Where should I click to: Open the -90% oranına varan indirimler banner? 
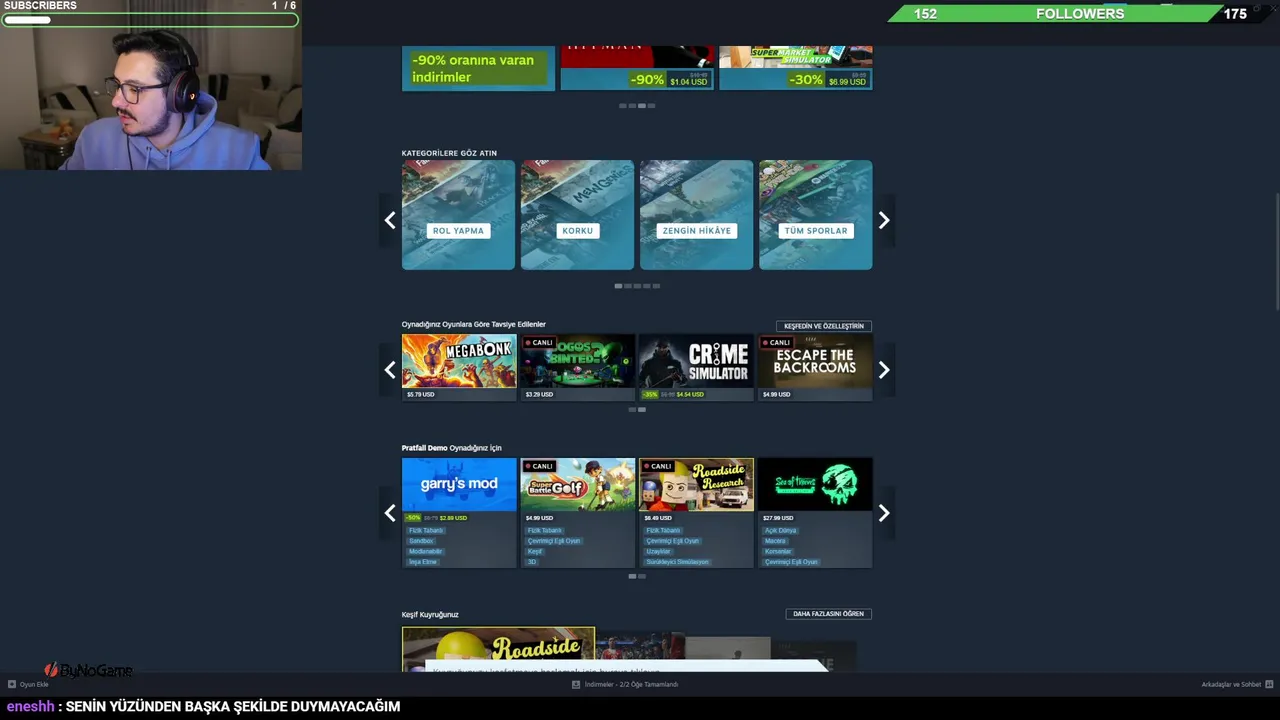(x=478, y=68)
